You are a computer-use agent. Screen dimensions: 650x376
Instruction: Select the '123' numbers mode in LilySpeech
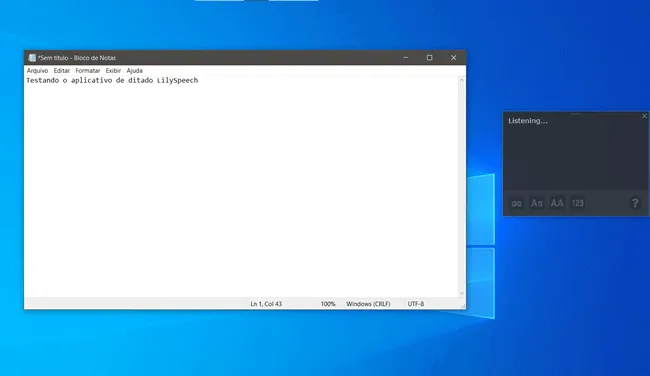(578, 203)
